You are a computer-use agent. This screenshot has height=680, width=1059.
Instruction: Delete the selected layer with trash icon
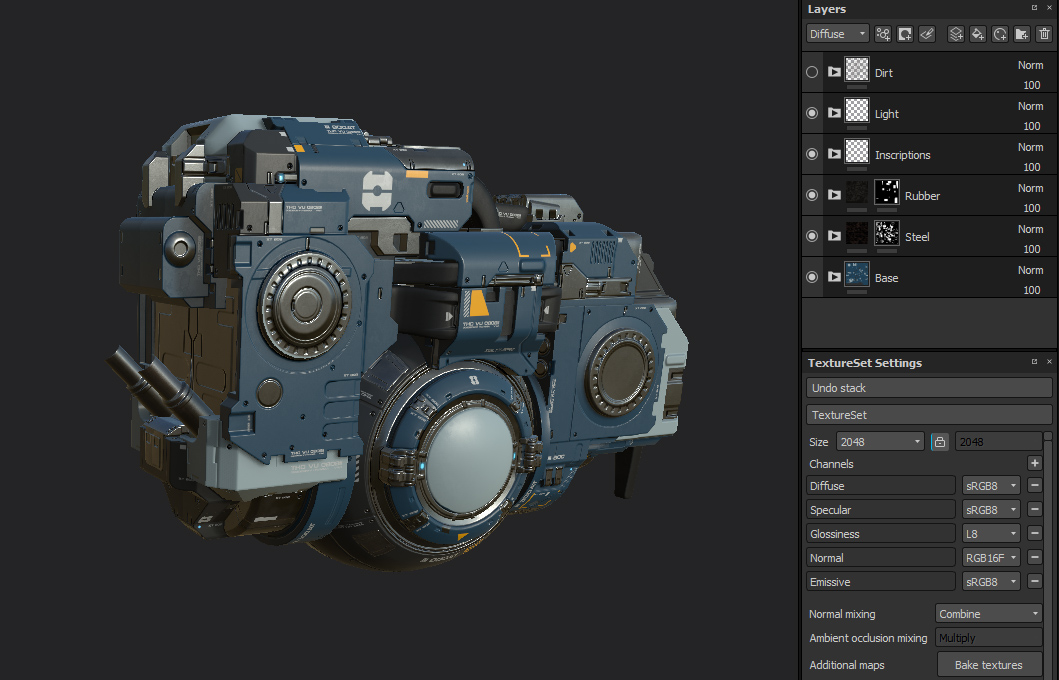[1044, 34]
